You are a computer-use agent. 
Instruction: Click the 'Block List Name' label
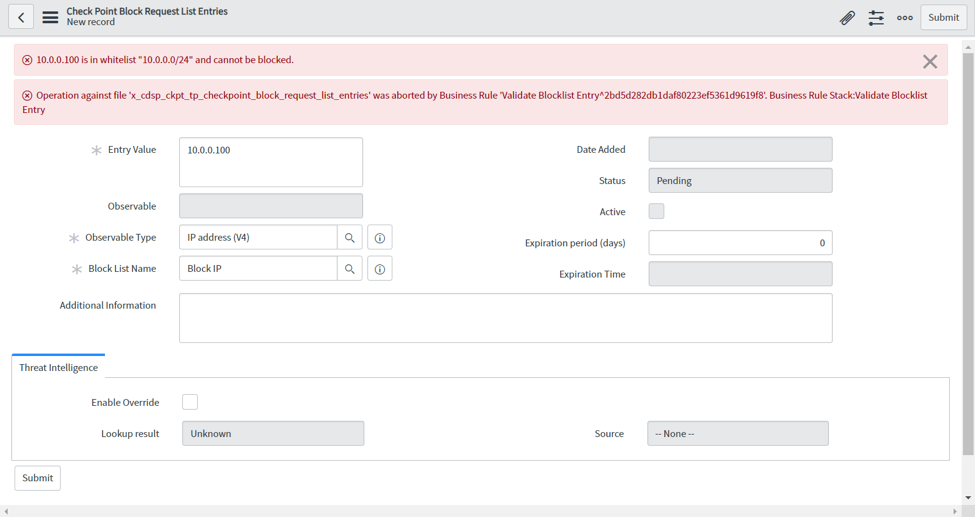pos(122,268)
